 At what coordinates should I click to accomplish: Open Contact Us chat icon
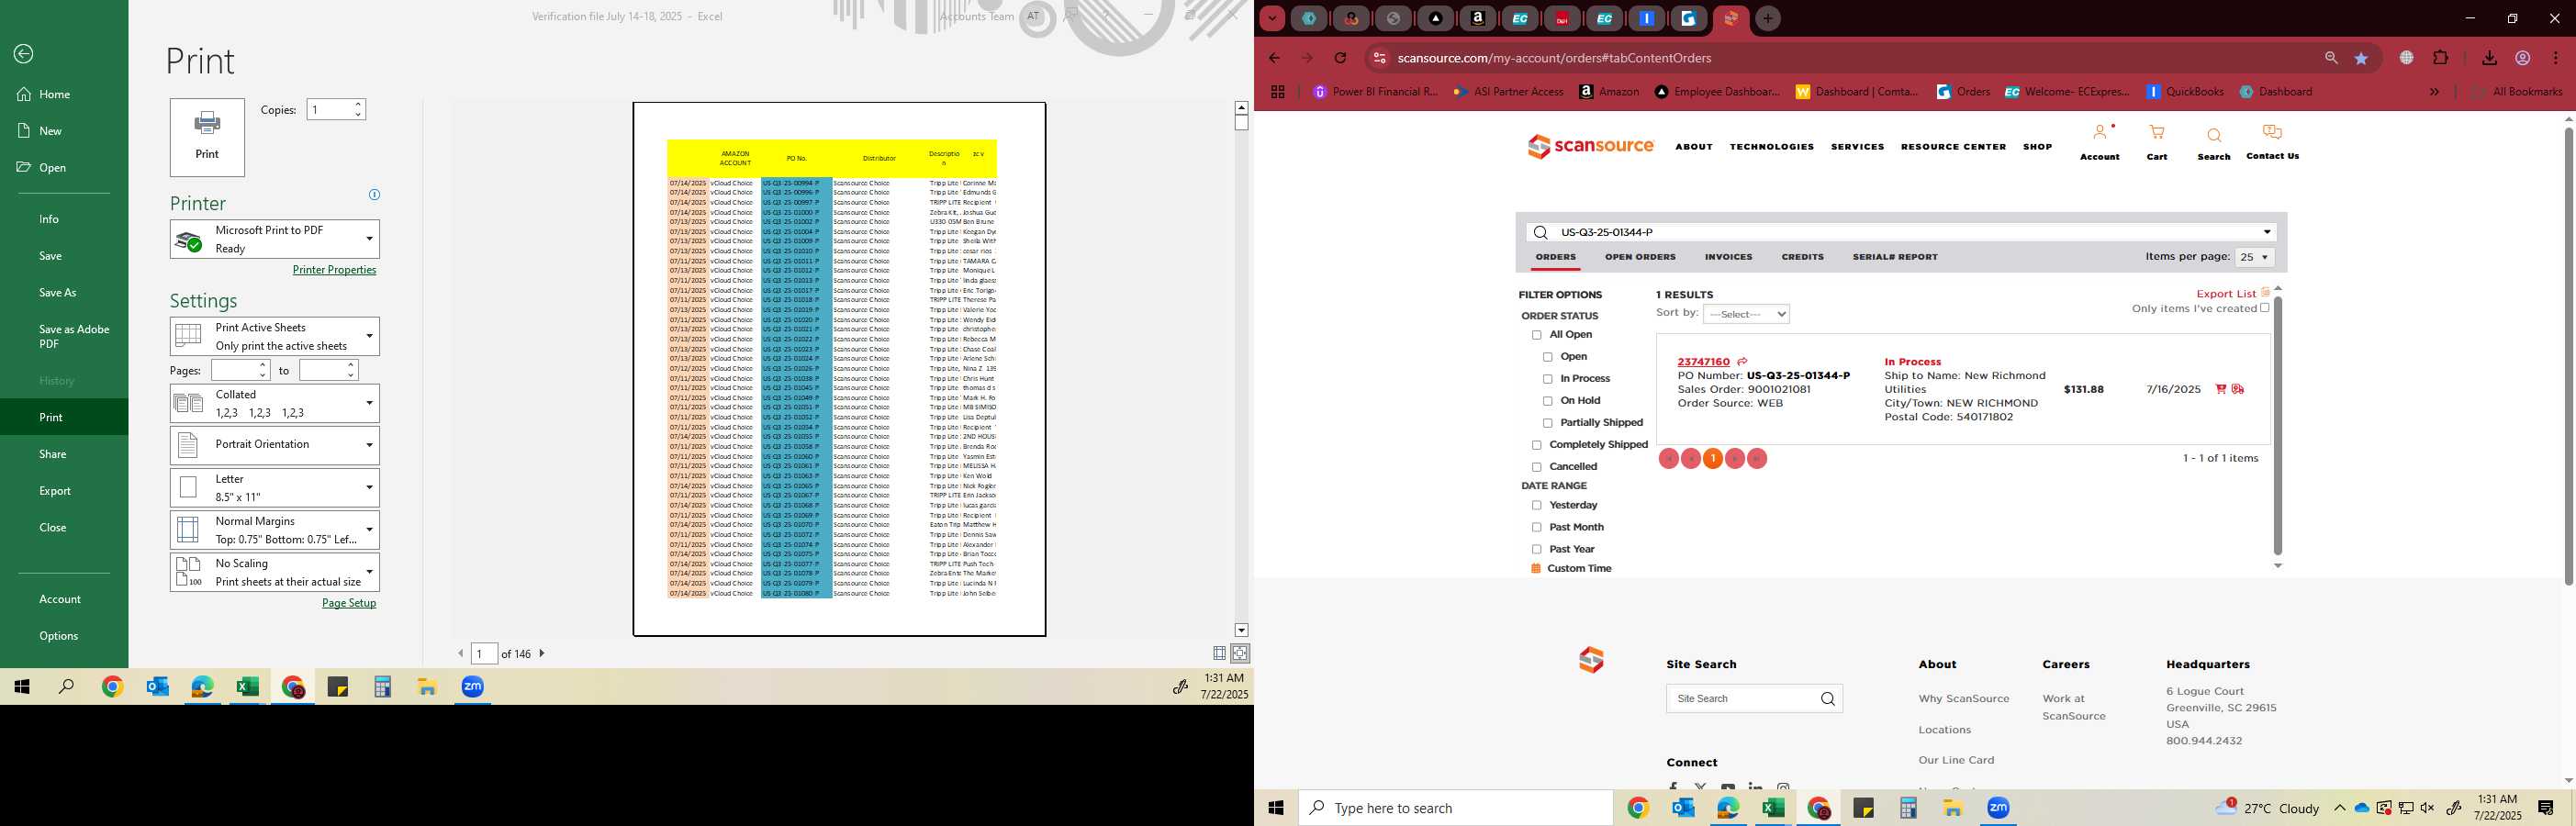pyautogui.click(x=2272, y=133)
